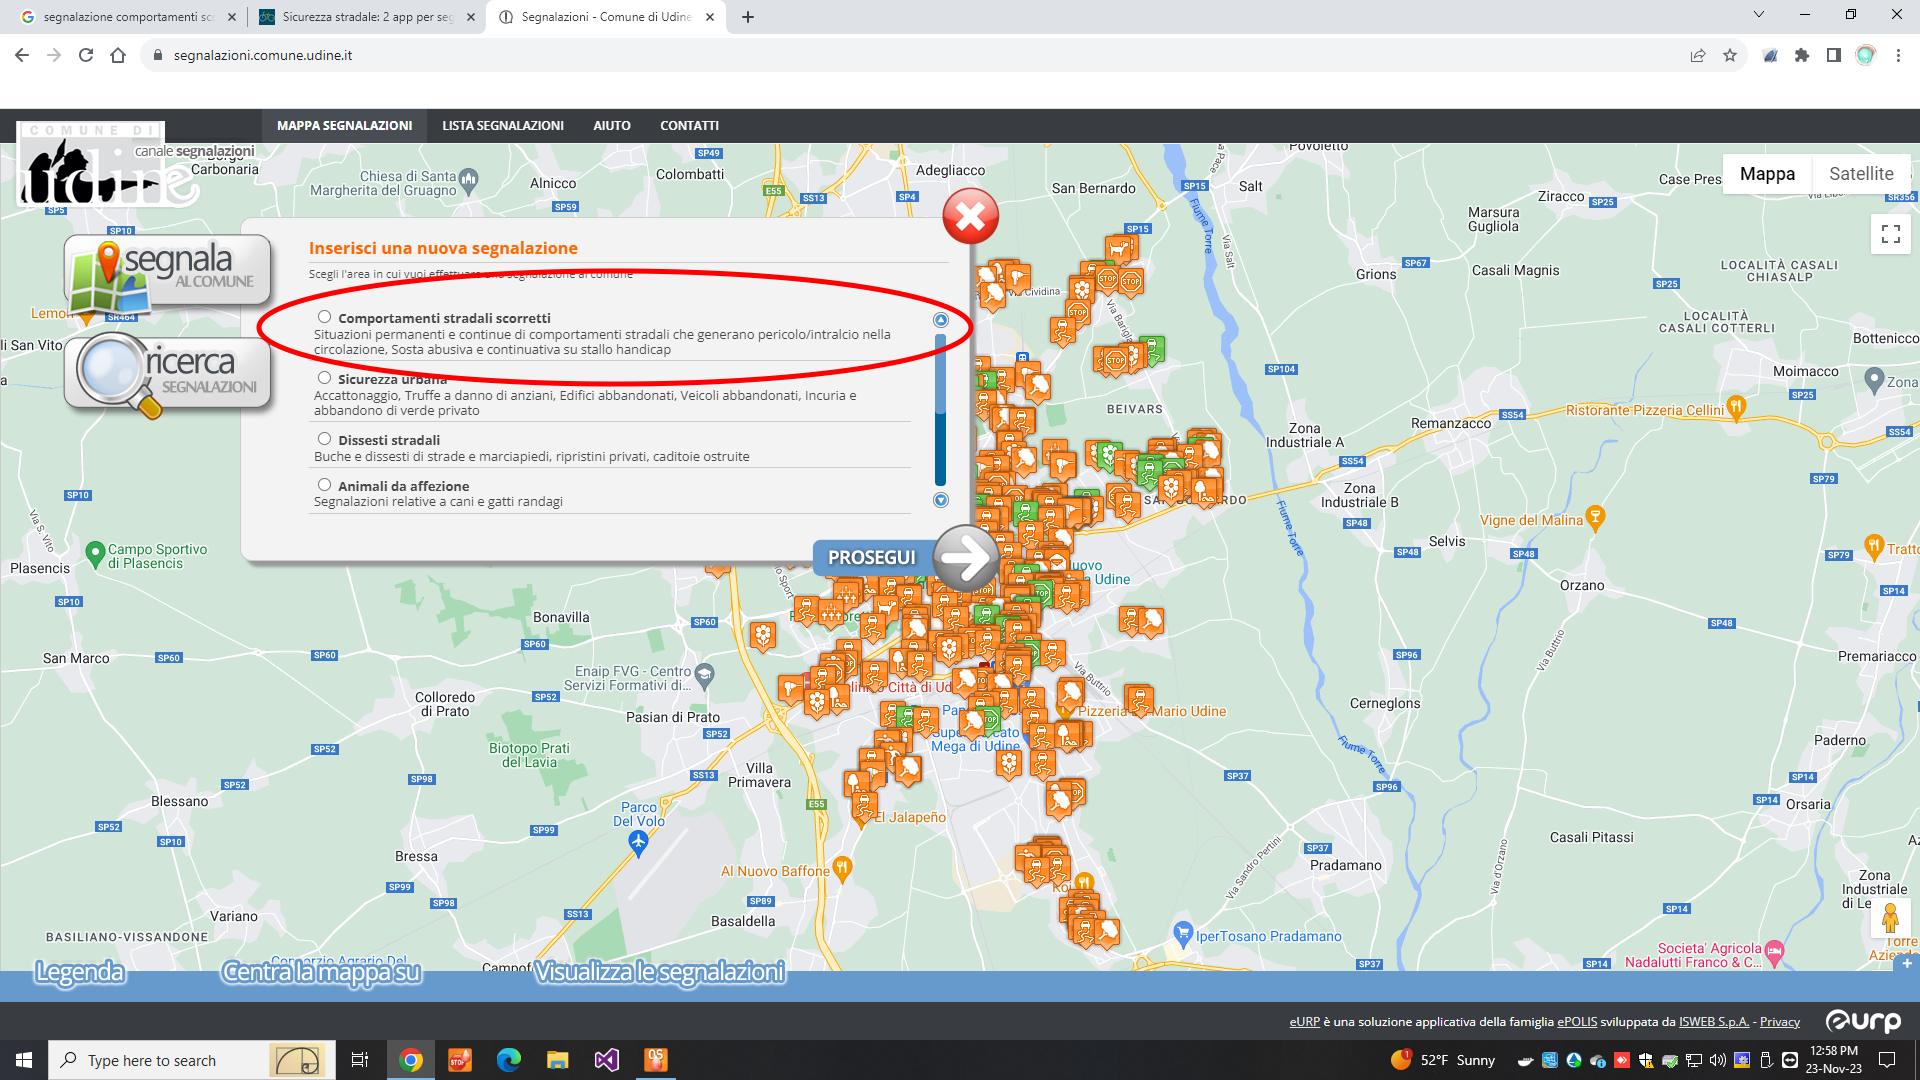Open Visualizza le segnalazioni panel
The width and height of the screenshot is (1920, 1080).
pyautogui.click(x=660, y=972)
